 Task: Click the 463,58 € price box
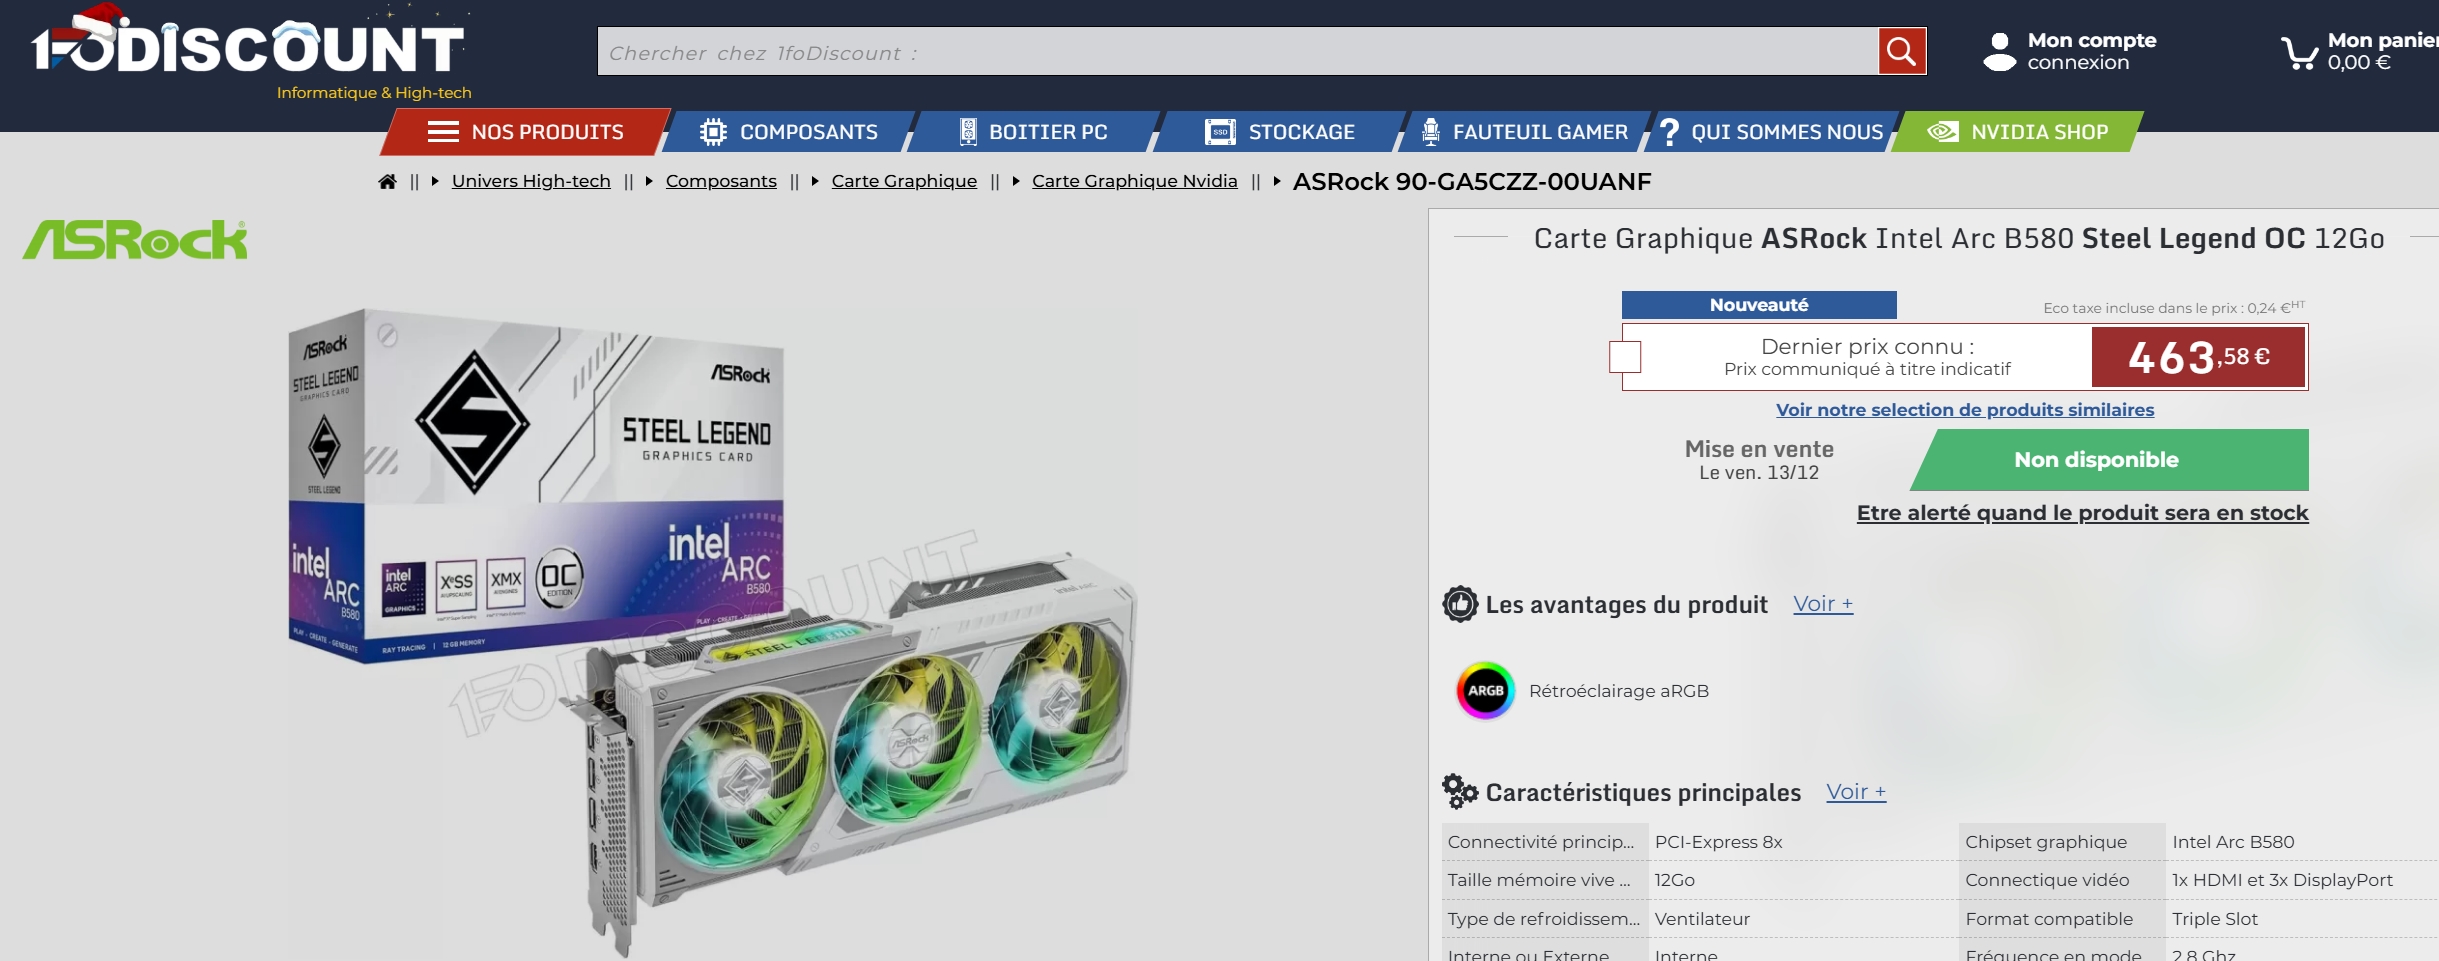click(2199, 357)
